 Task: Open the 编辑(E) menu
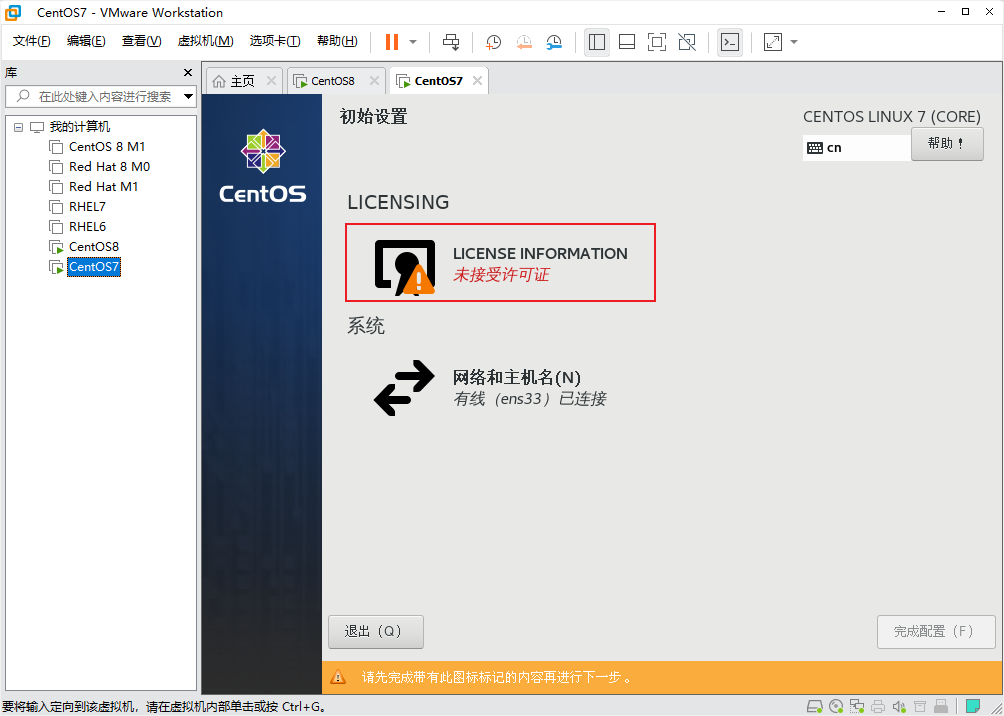(86, 41)
